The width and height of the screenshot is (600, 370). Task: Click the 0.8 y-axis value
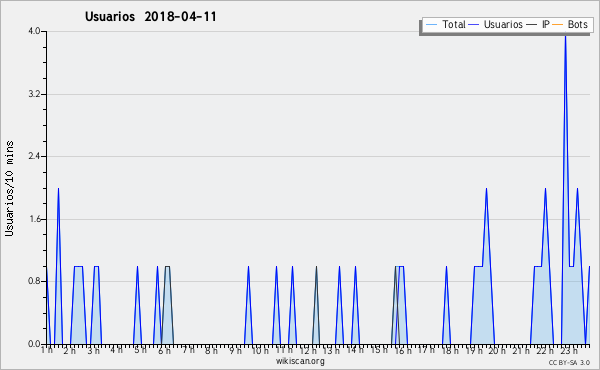34,281
